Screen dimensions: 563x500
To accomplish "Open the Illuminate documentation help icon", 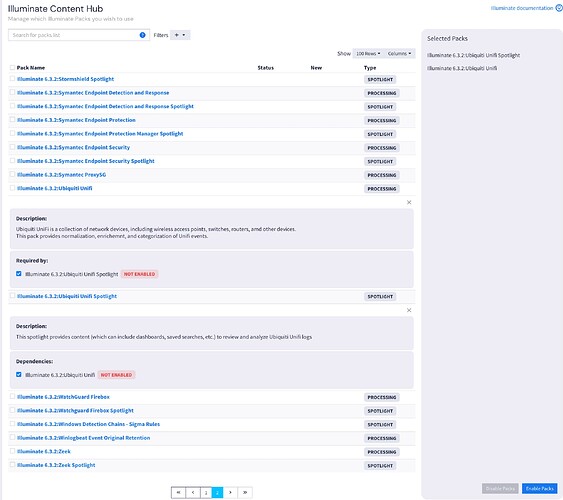I will click(x=559, y=8).
